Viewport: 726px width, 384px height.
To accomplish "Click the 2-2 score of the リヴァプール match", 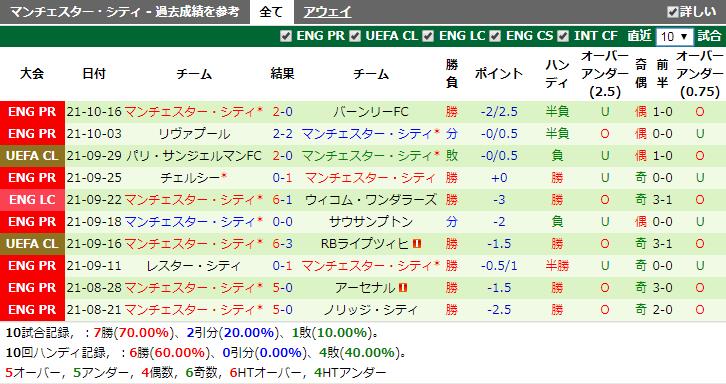I will (x=282, y=134).
